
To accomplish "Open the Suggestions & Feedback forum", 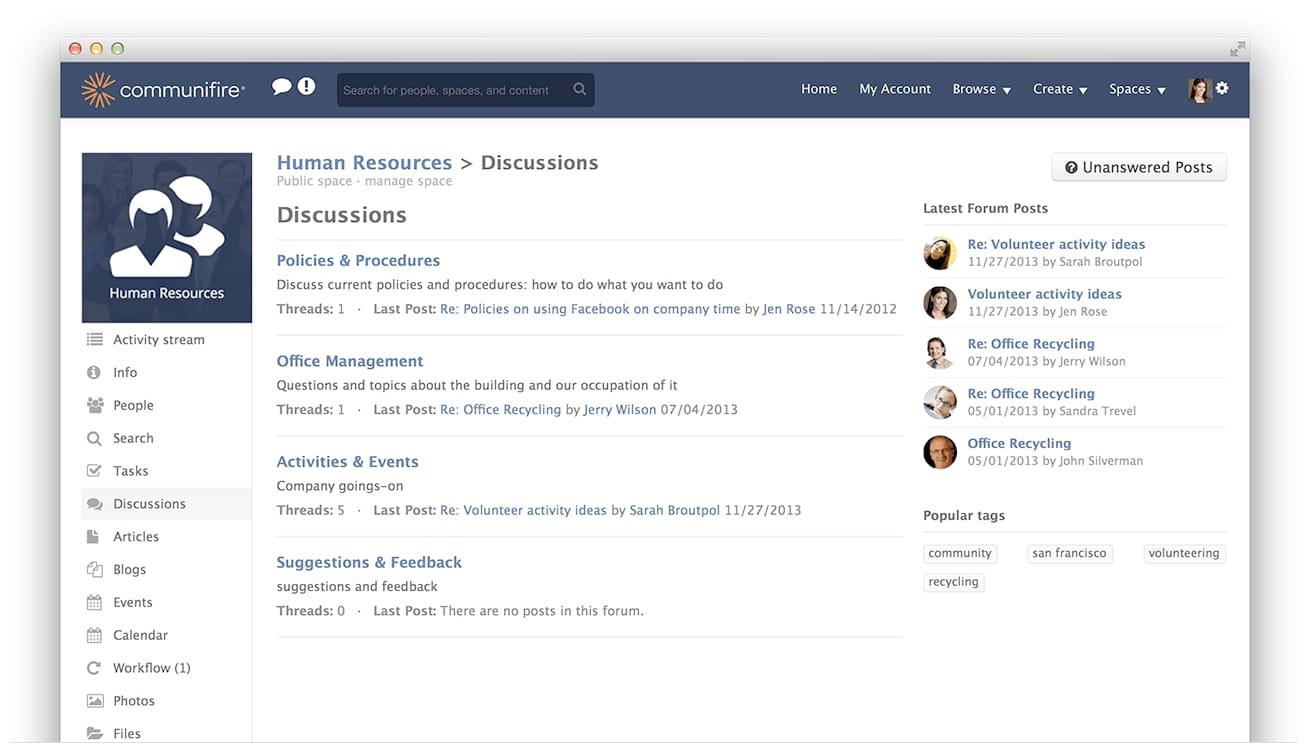I will [x=369, y=563].
